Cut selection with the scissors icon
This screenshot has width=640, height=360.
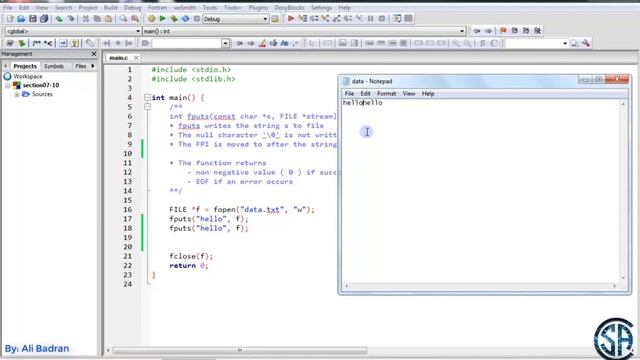(x=86, y=19)
